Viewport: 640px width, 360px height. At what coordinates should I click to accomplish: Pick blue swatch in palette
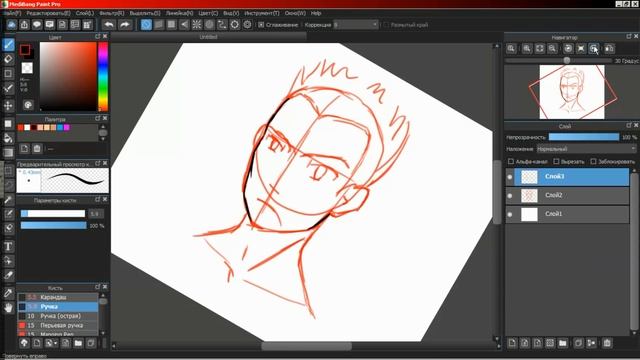click(x=60, y=127)
